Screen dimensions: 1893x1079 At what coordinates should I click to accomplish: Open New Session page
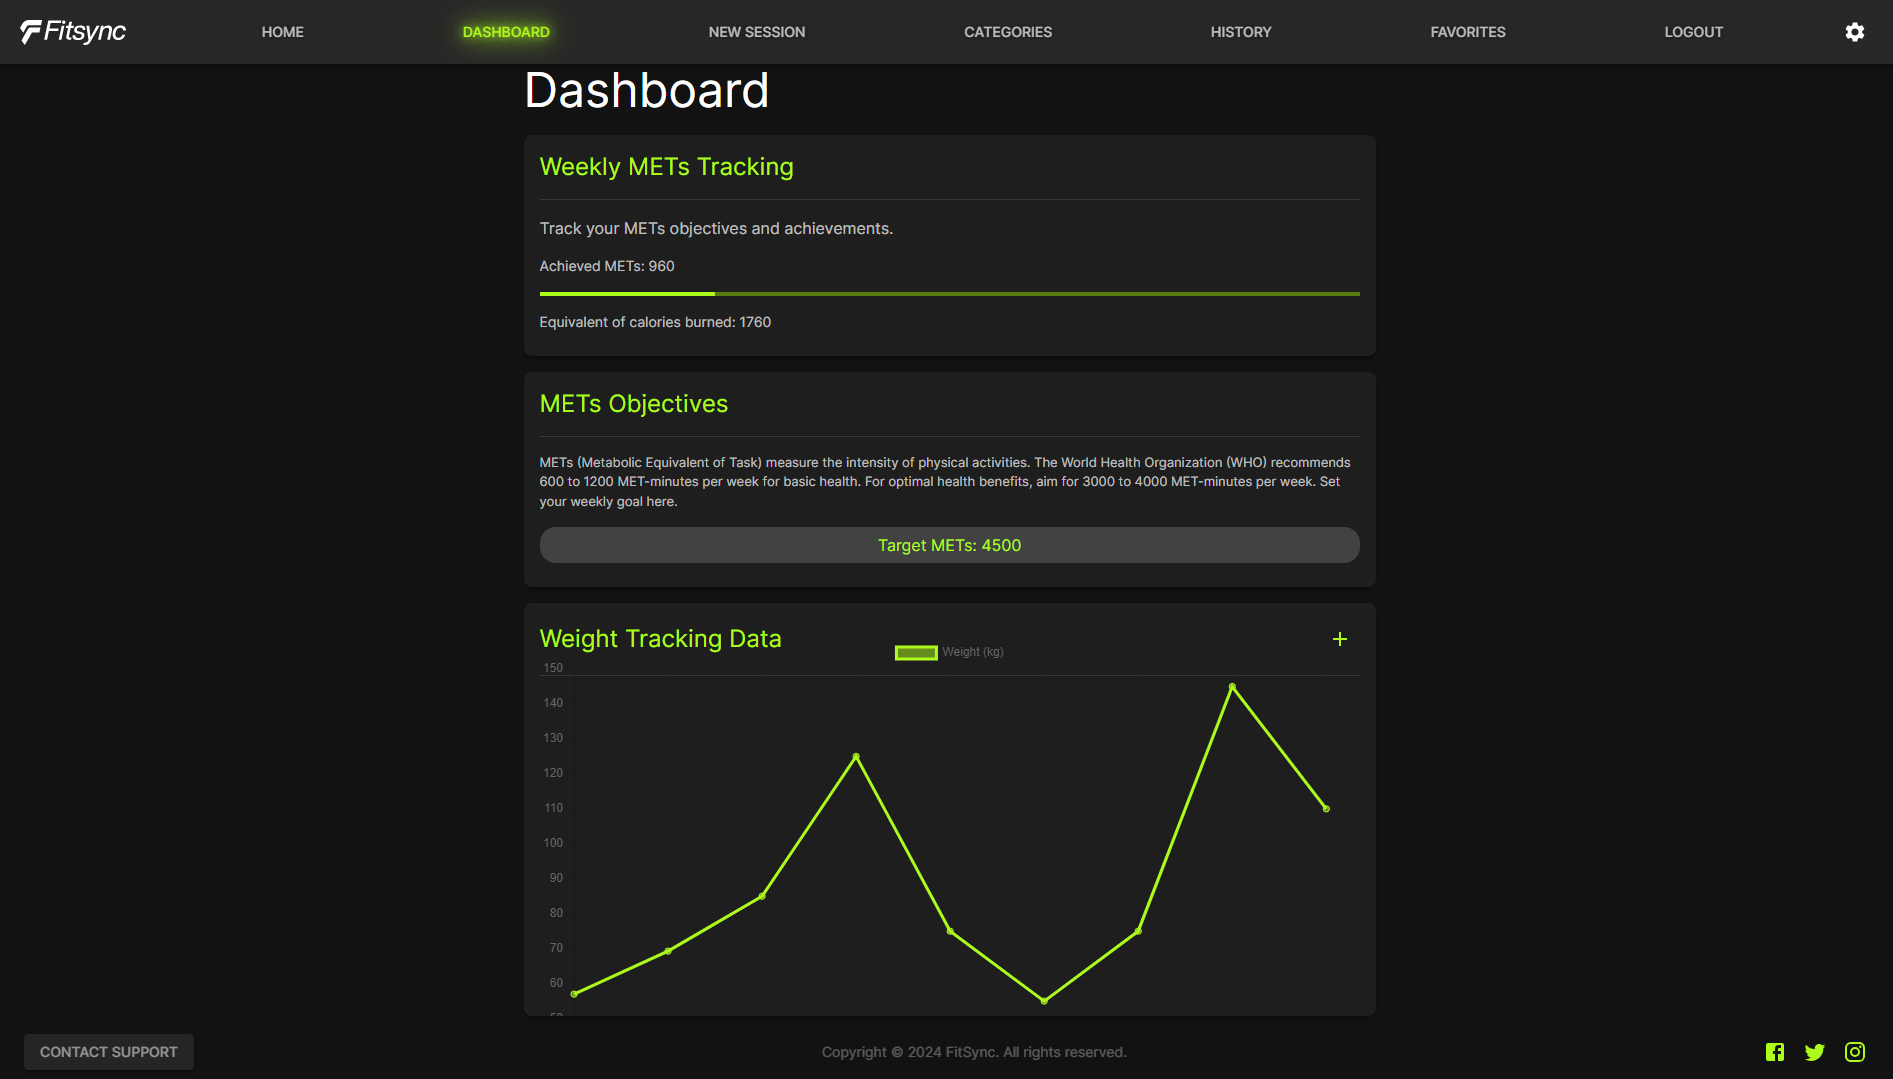pos(757,32)
